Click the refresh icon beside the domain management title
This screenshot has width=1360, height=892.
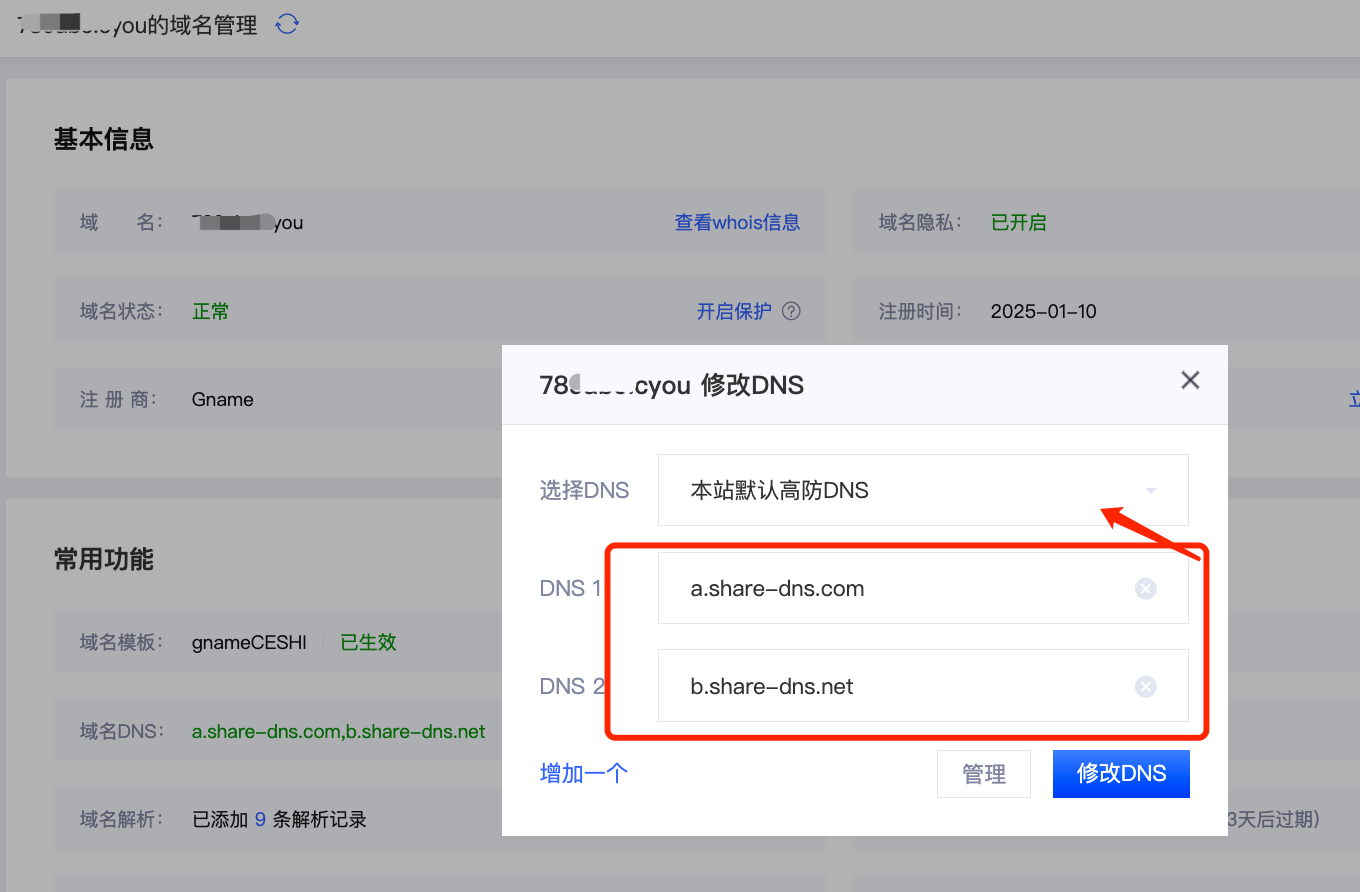tap(287, 24)
